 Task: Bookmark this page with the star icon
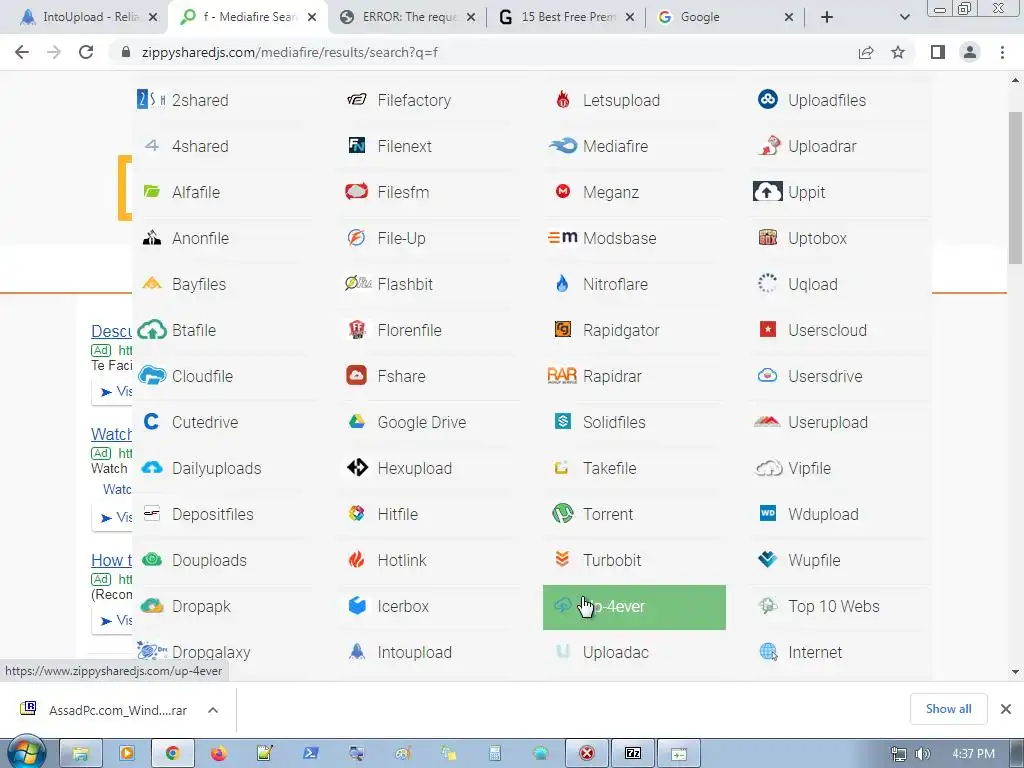[x=898, y=52]
